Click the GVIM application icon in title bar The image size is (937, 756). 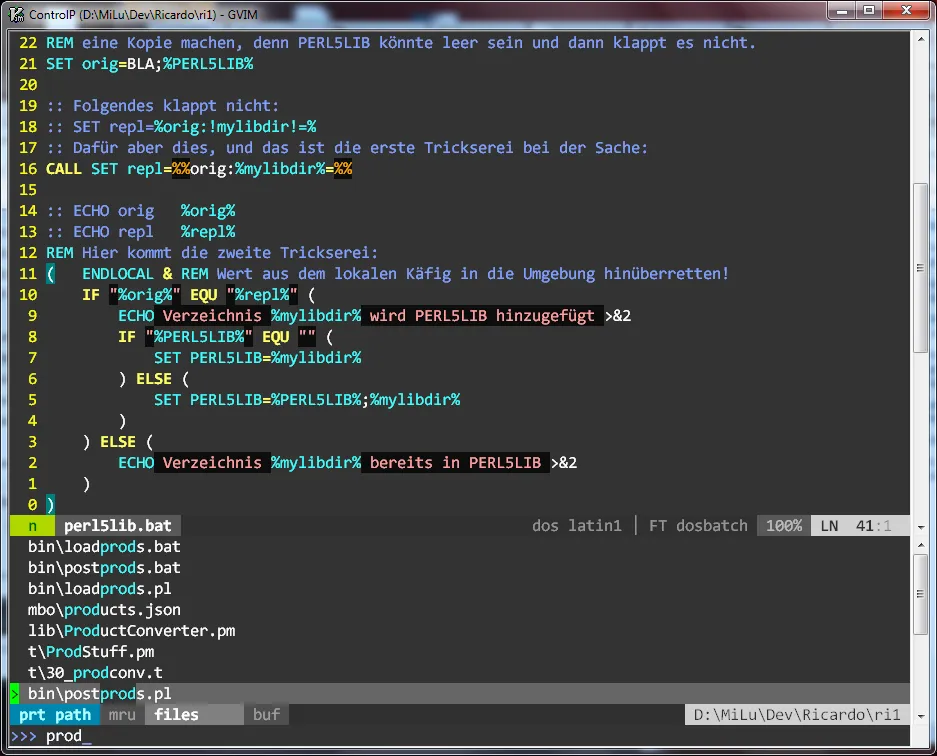(x=16, y=14)
